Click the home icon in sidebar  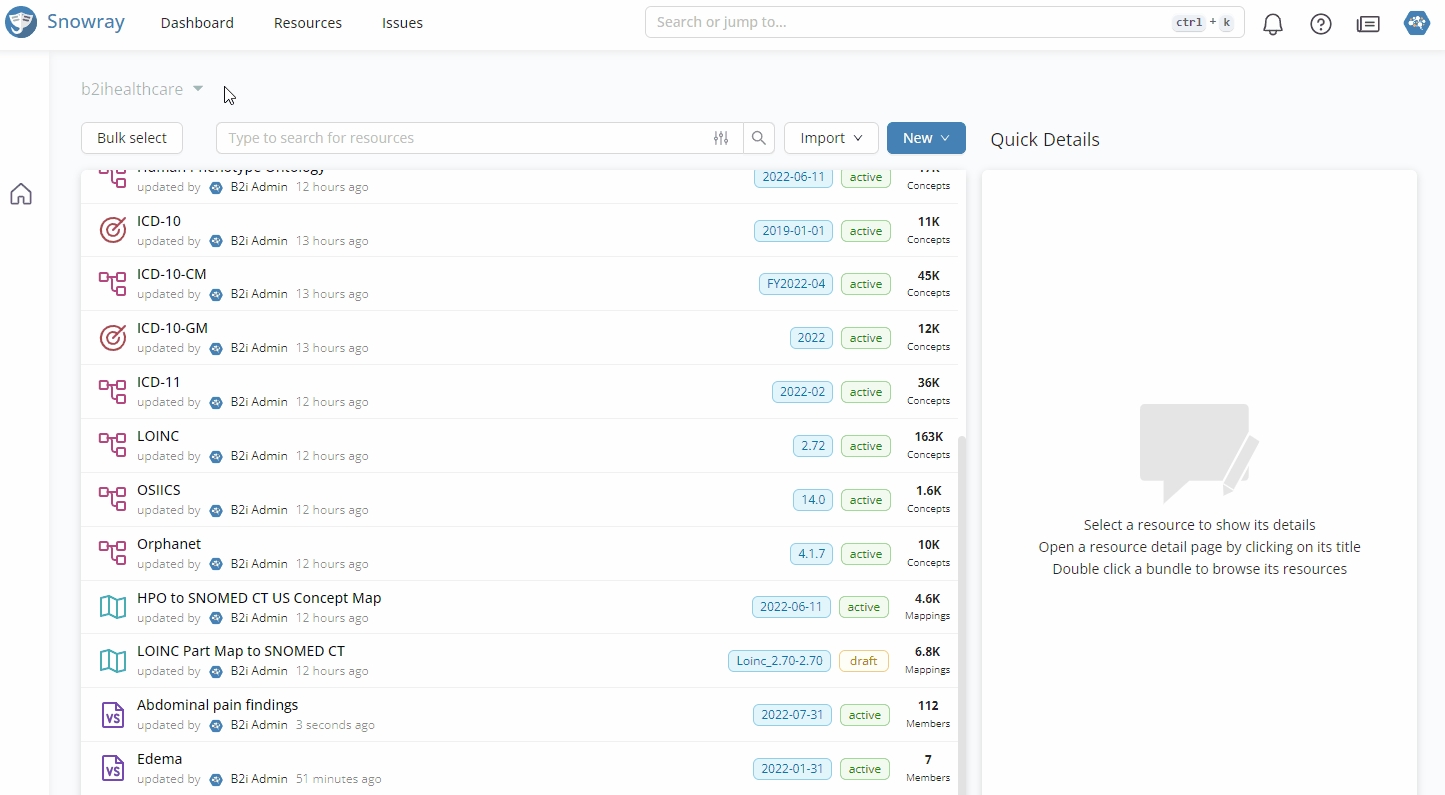21,194
